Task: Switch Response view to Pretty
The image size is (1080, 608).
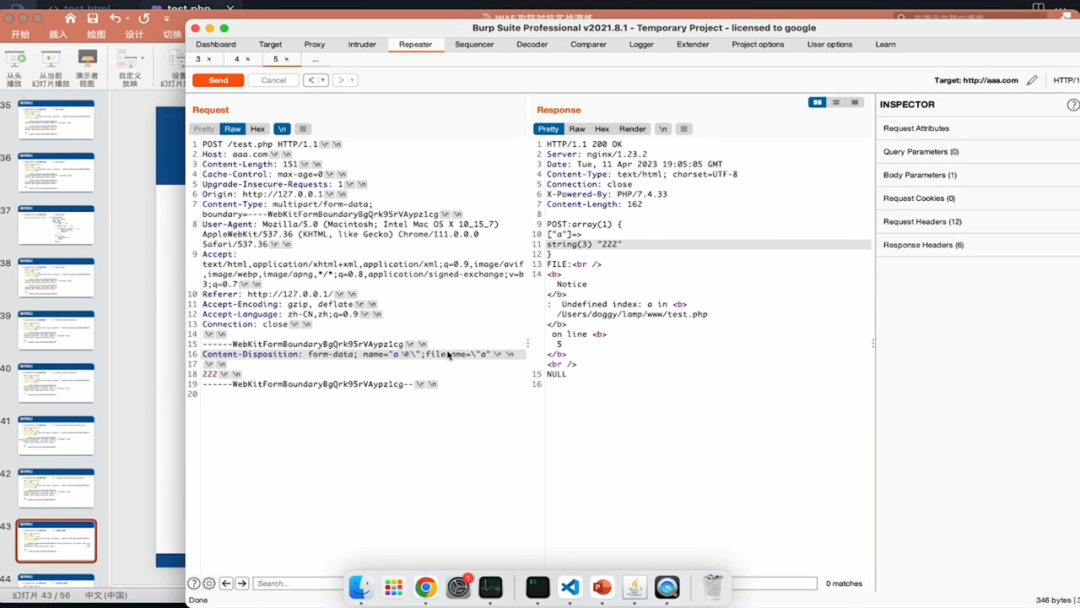Action: pyautogui.click(x=548, y=129)
